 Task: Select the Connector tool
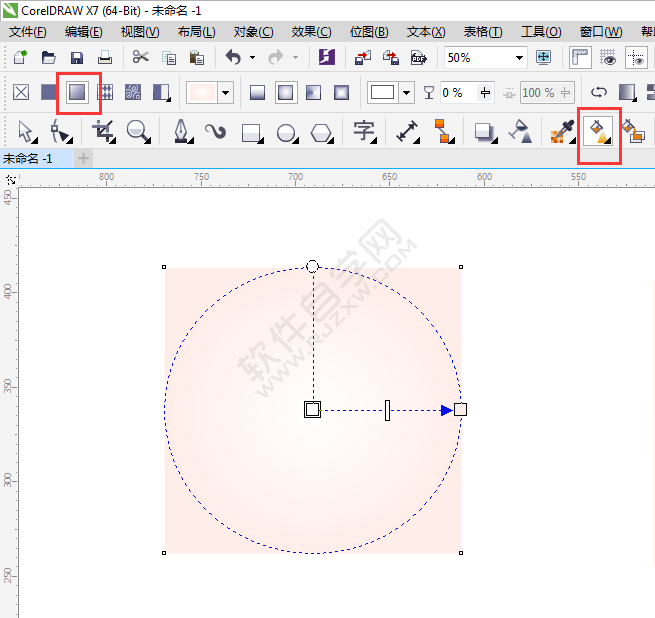pyautogui.click(x=444, y=131)
